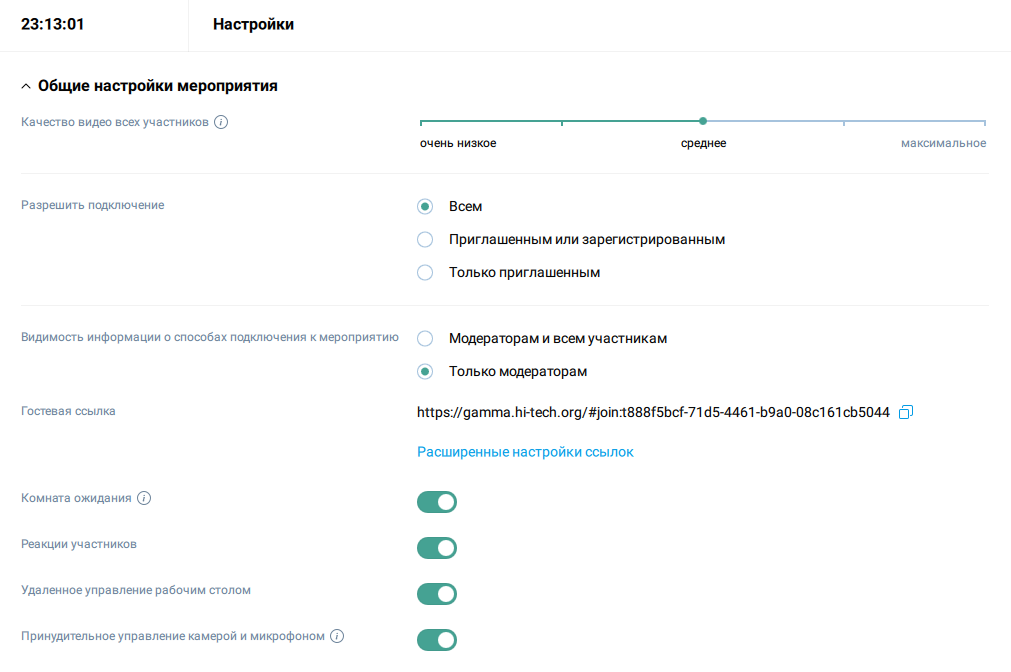Disable the Комната ожидания toggle
Image resolution: width=1011 pixels, height=672 pixels.
point(437,502)
